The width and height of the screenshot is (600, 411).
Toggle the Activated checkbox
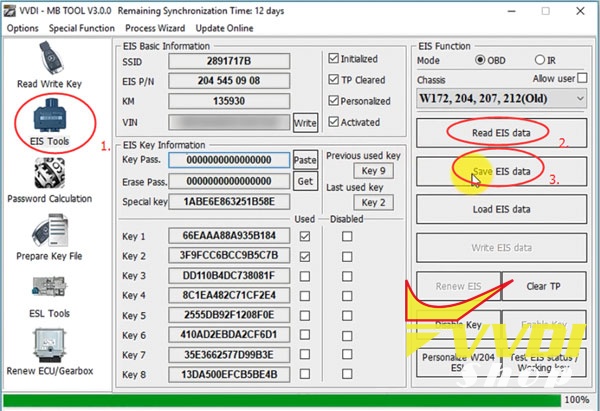(x=333, y=122)
